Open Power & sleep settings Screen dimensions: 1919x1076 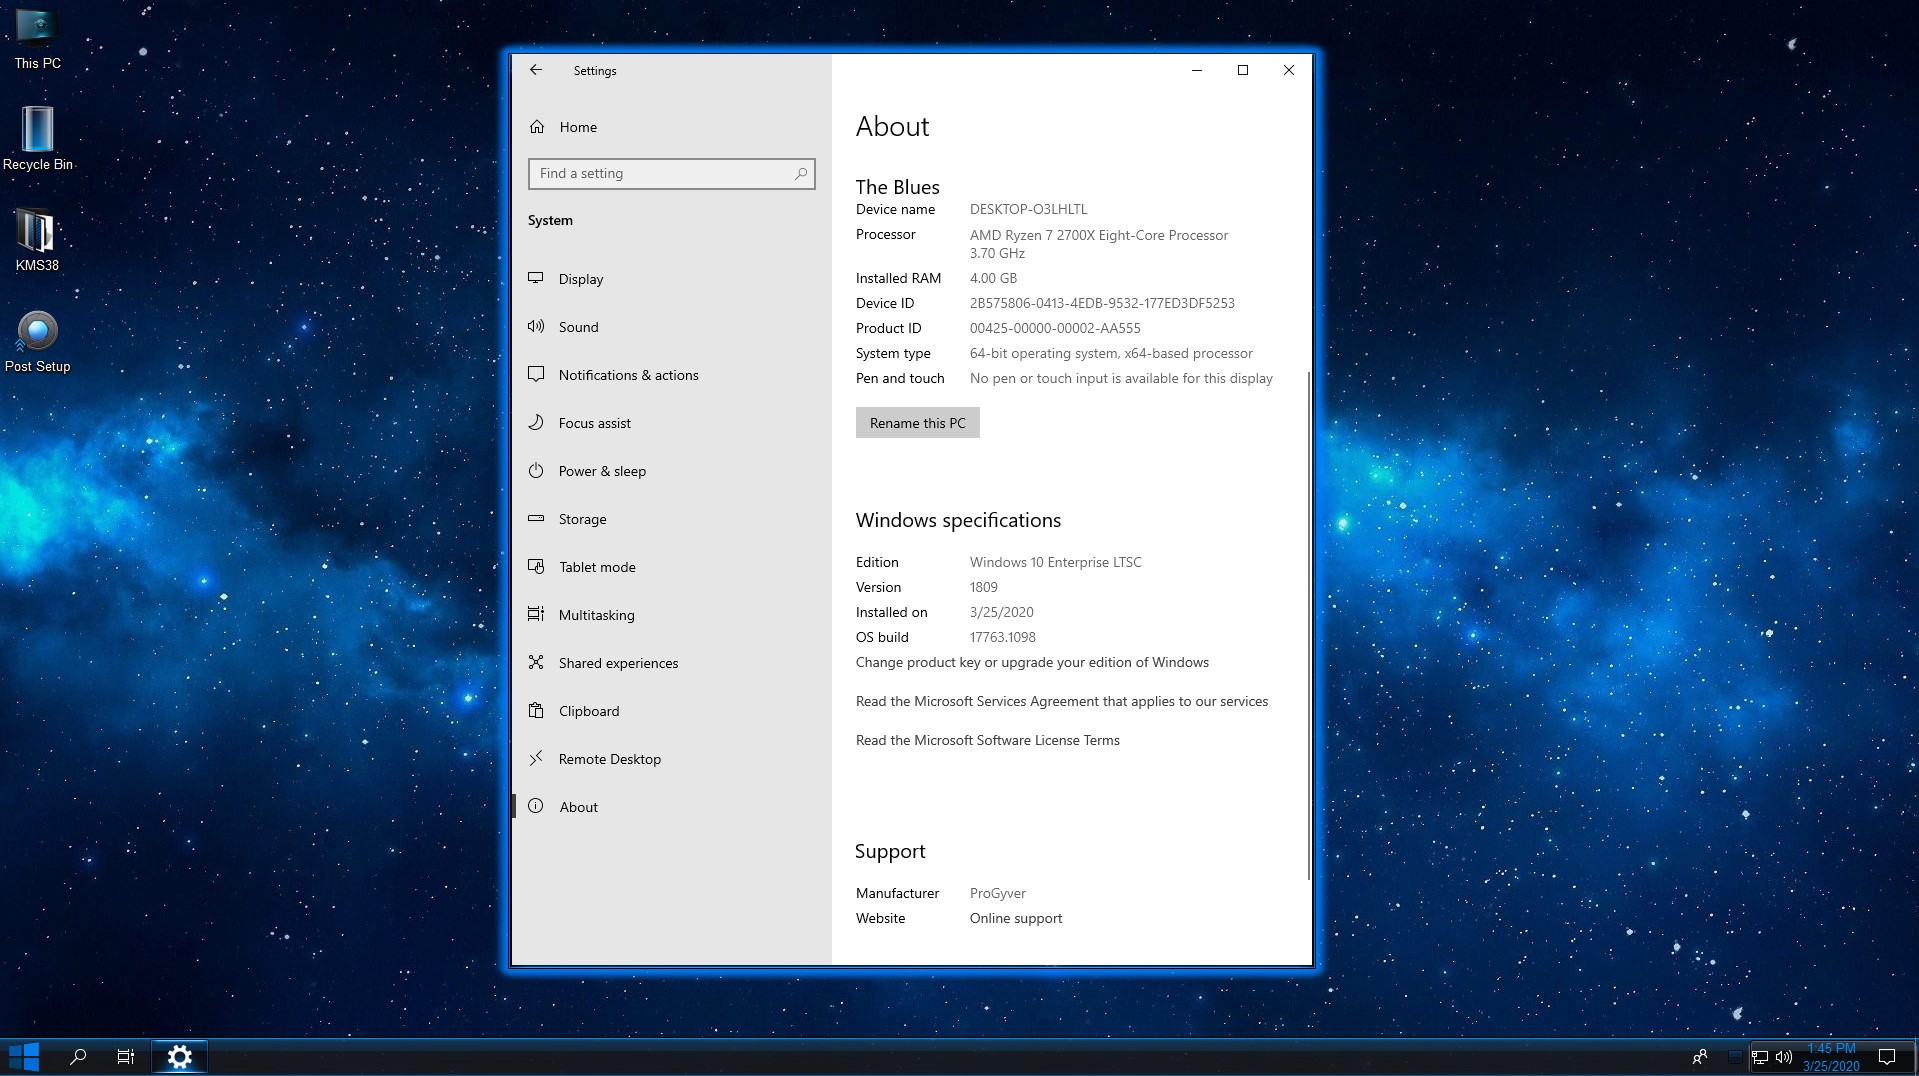671,471
